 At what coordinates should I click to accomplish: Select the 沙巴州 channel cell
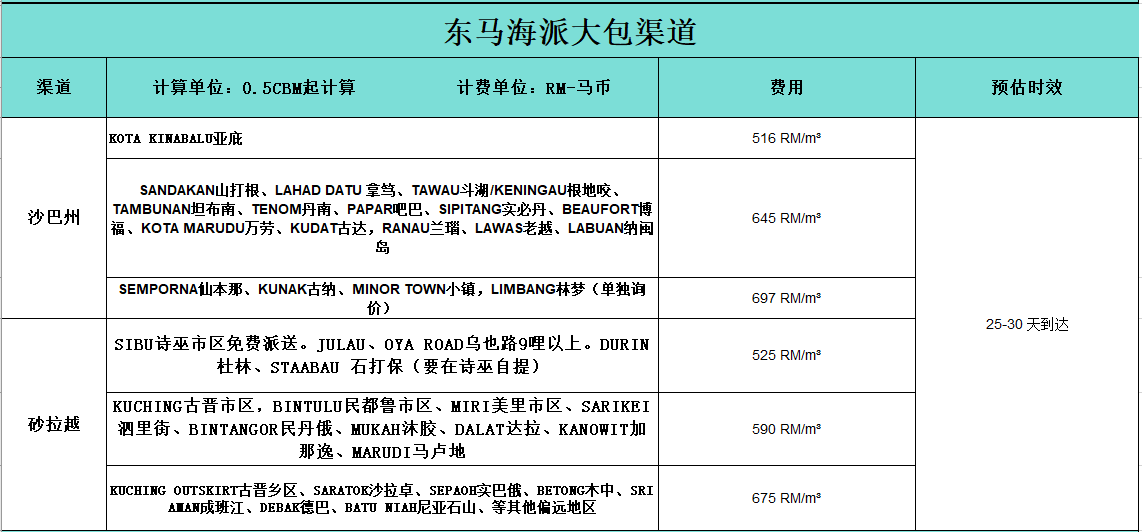(x=54, y=218)
